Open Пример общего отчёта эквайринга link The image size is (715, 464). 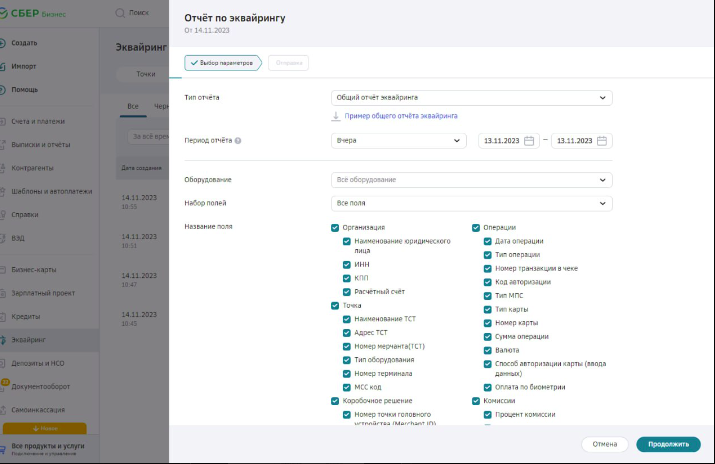pyautogui.click(x=401, y=116)
